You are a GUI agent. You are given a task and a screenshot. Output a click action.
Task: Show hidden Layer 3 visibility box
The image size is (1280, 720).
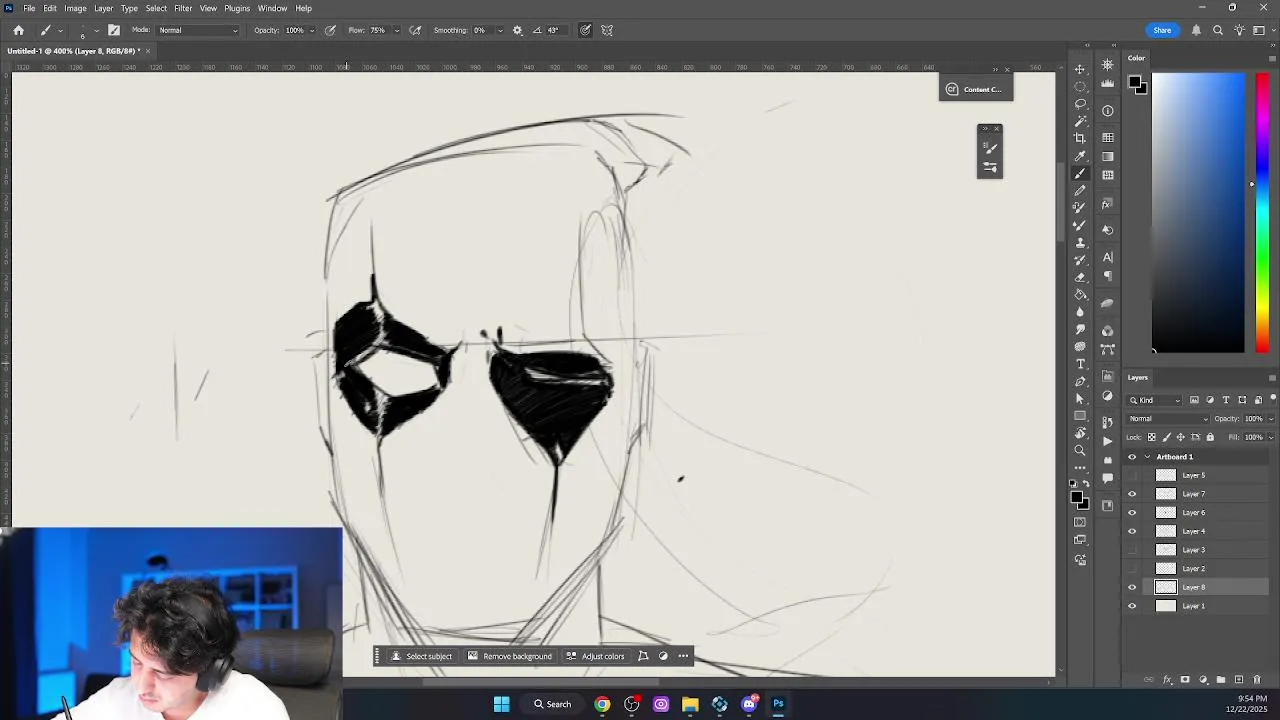[1132, 550]
